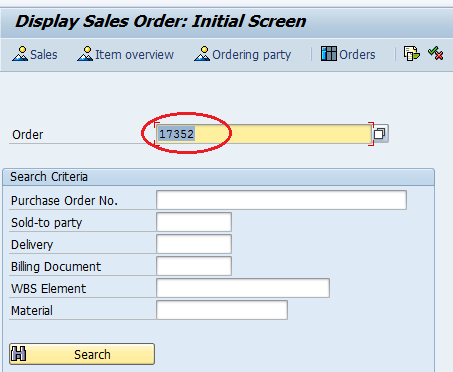Screen dimensions: 453x372
Task: Click into the Purchase Order No. field
Action: [x=281, y=200]
